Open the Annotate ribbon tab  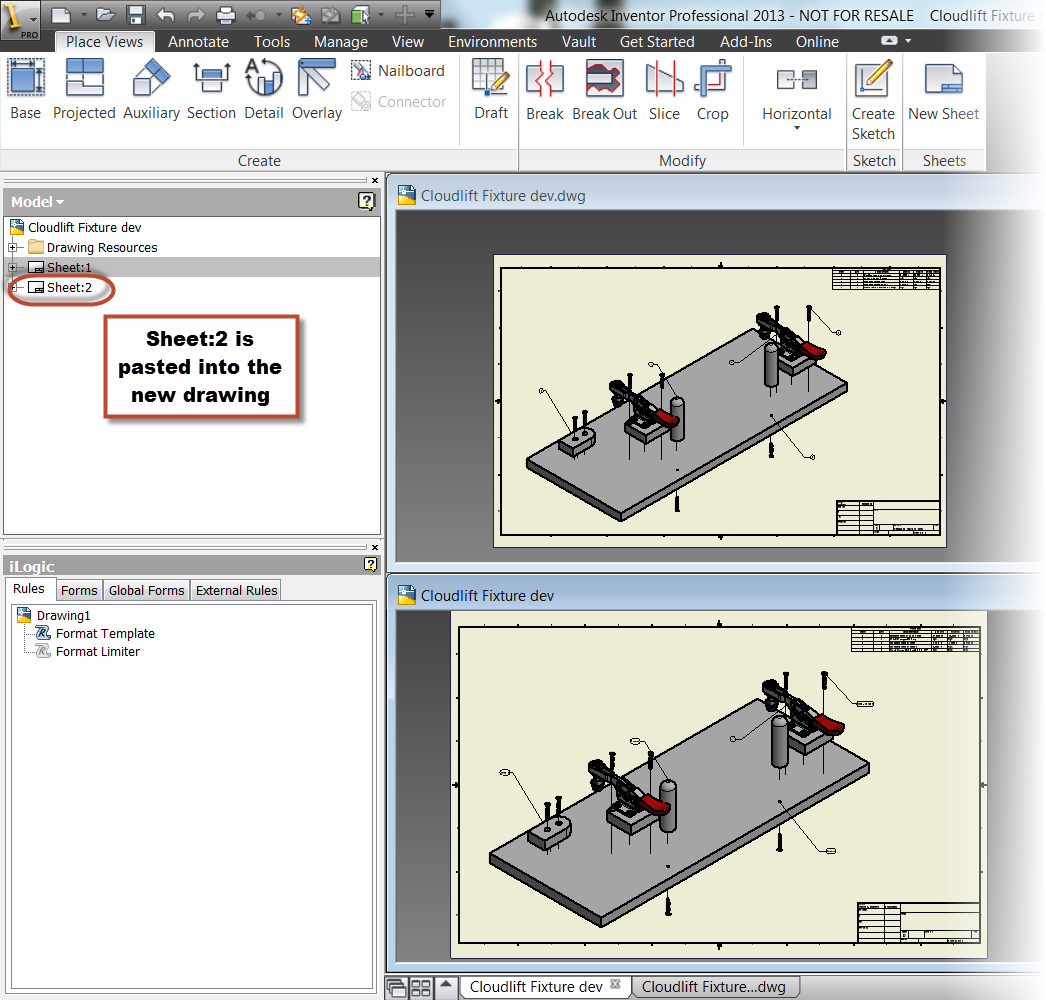[x=198, y=41]
